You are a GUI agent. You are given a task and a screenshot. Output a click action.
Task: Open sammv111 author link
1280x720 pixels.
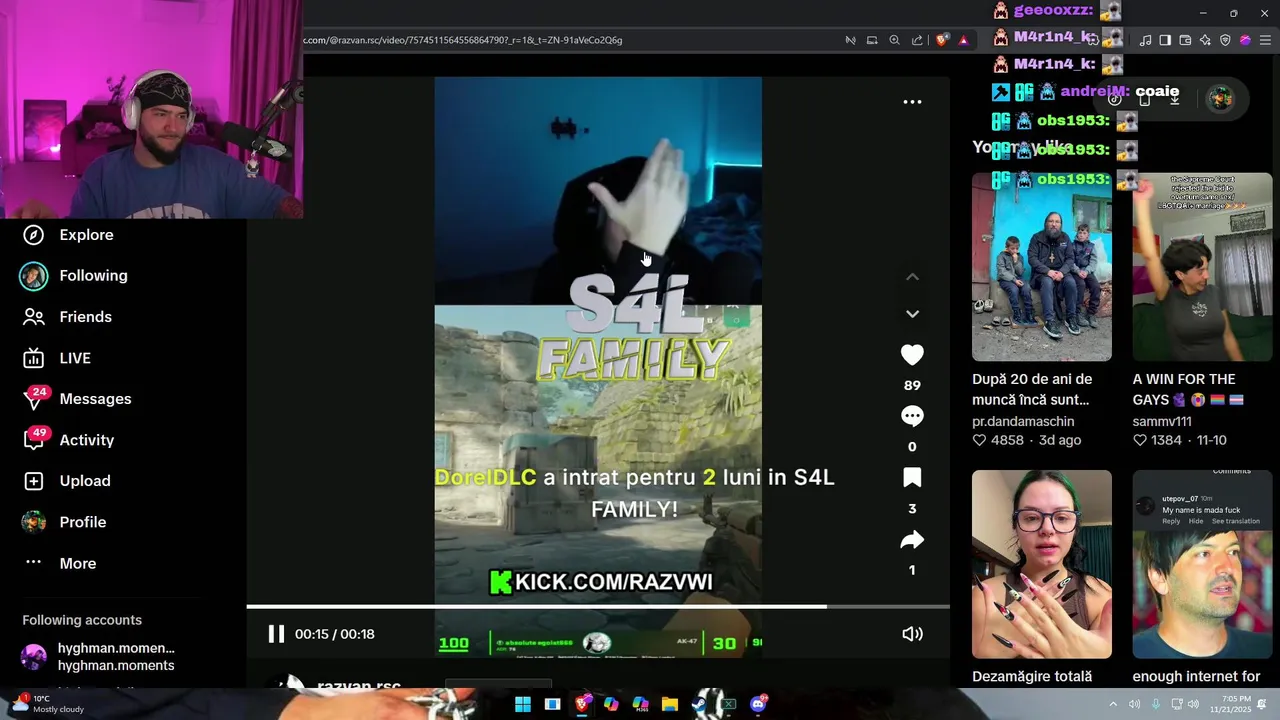pyautogui.click(x=1162, y=422)
